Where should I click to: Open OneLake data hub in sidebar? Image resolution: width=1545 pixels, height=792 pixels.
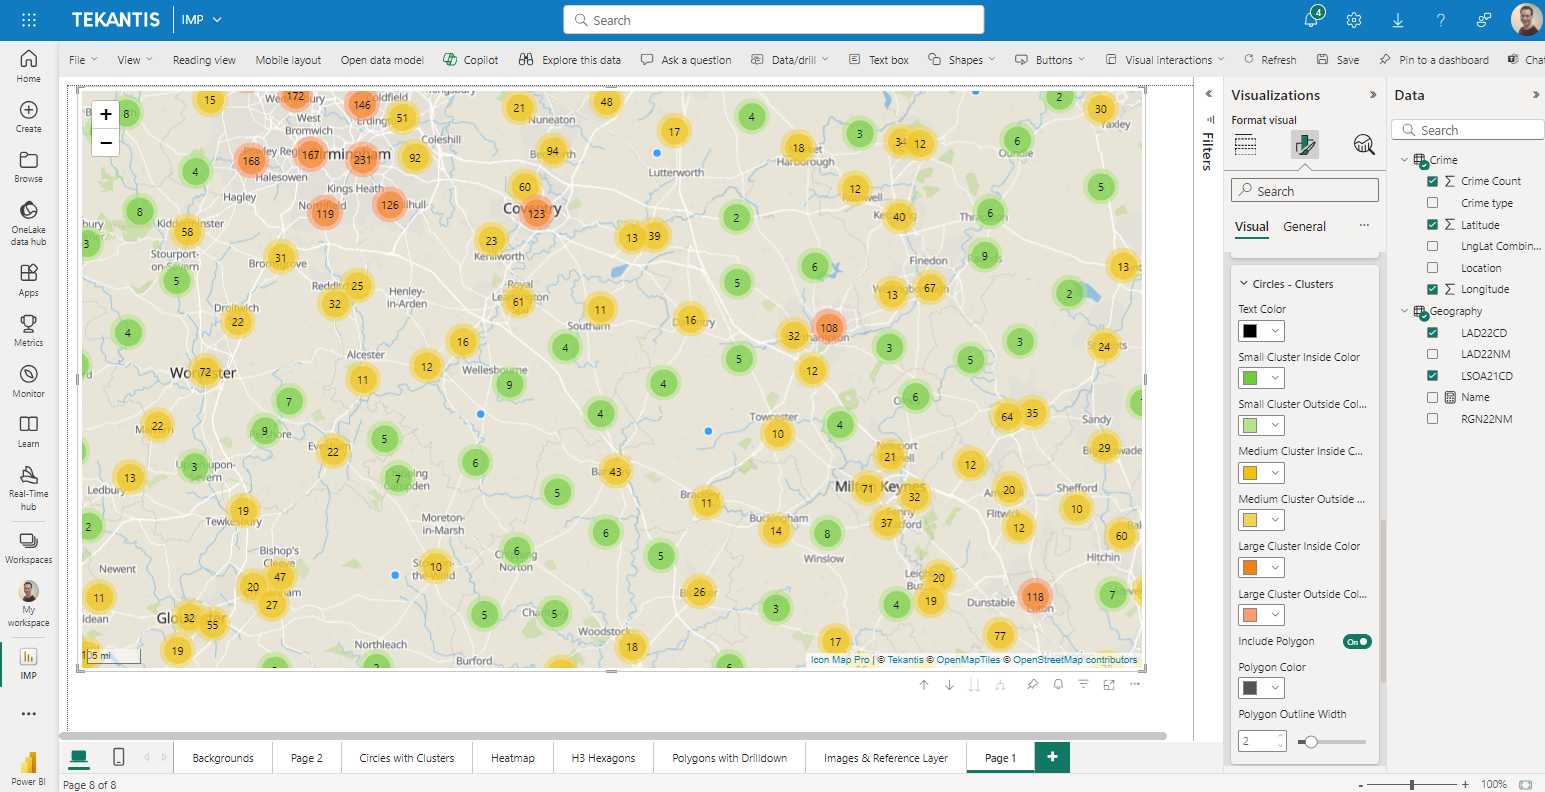tap(29, 221)
